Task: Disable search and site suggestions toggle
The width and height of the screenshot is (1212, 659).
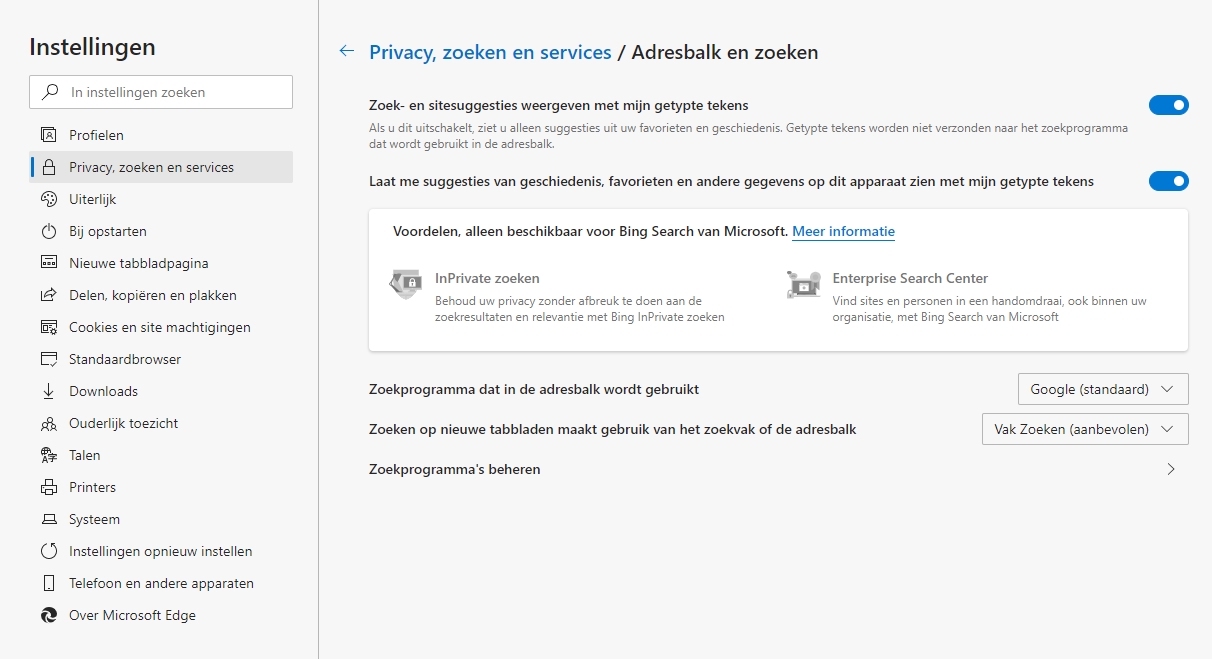Action: (1168, 105)
